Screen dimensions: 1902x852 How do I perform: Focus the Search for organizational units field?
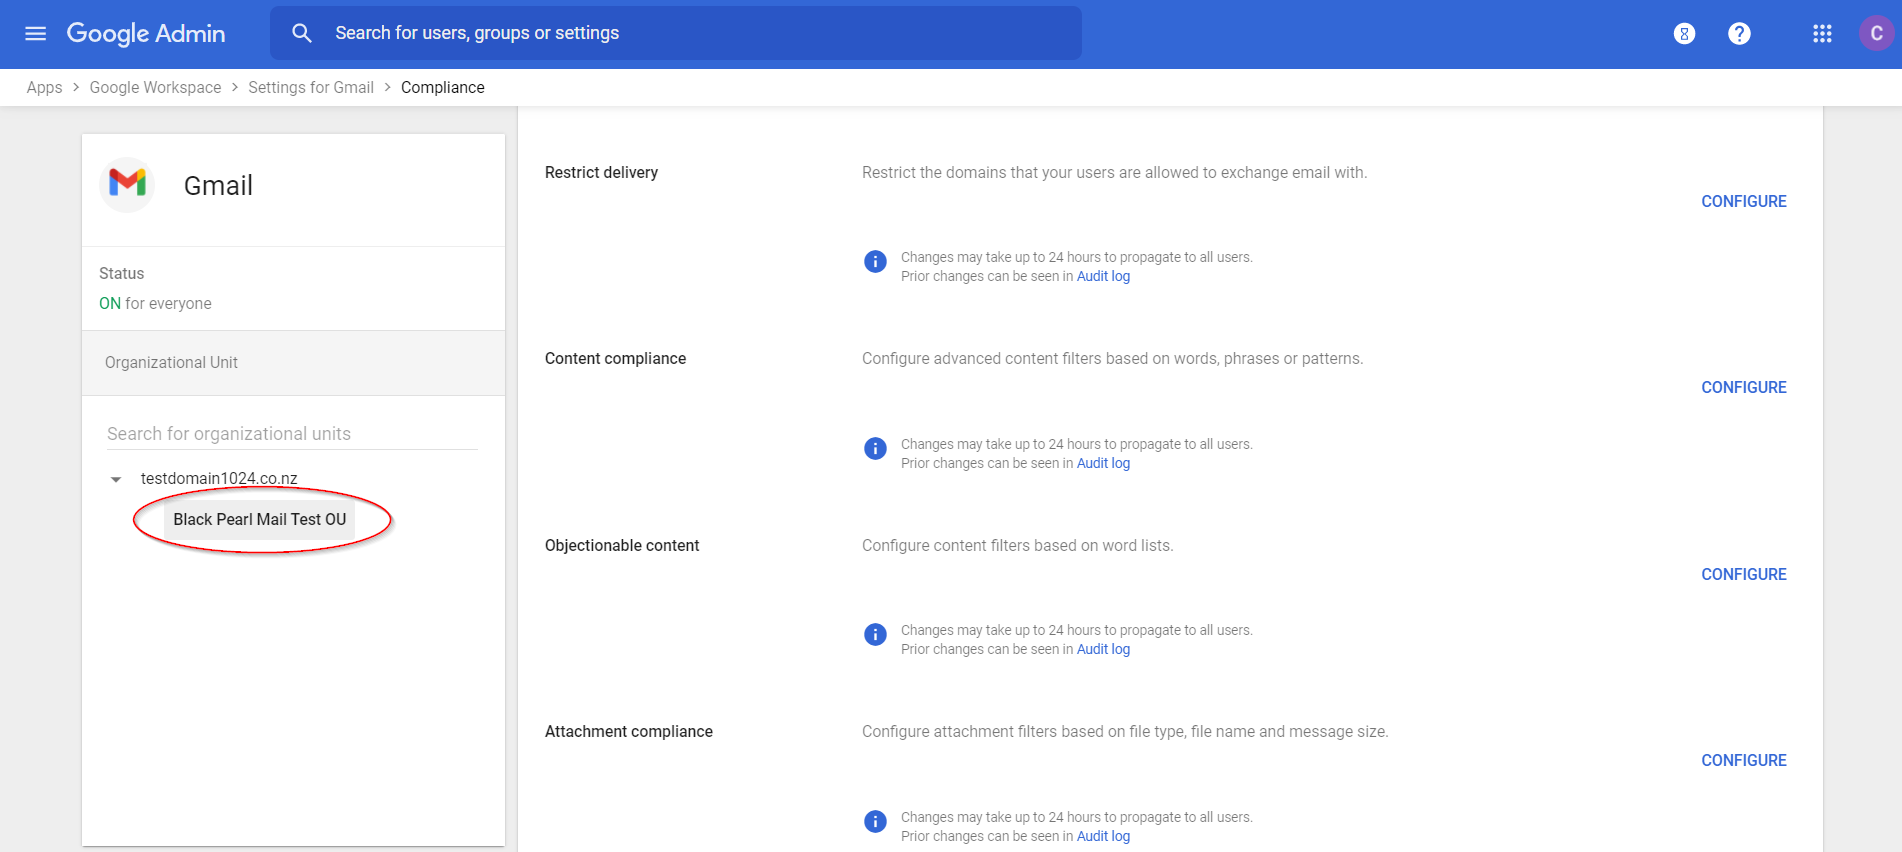coord(292,434)
